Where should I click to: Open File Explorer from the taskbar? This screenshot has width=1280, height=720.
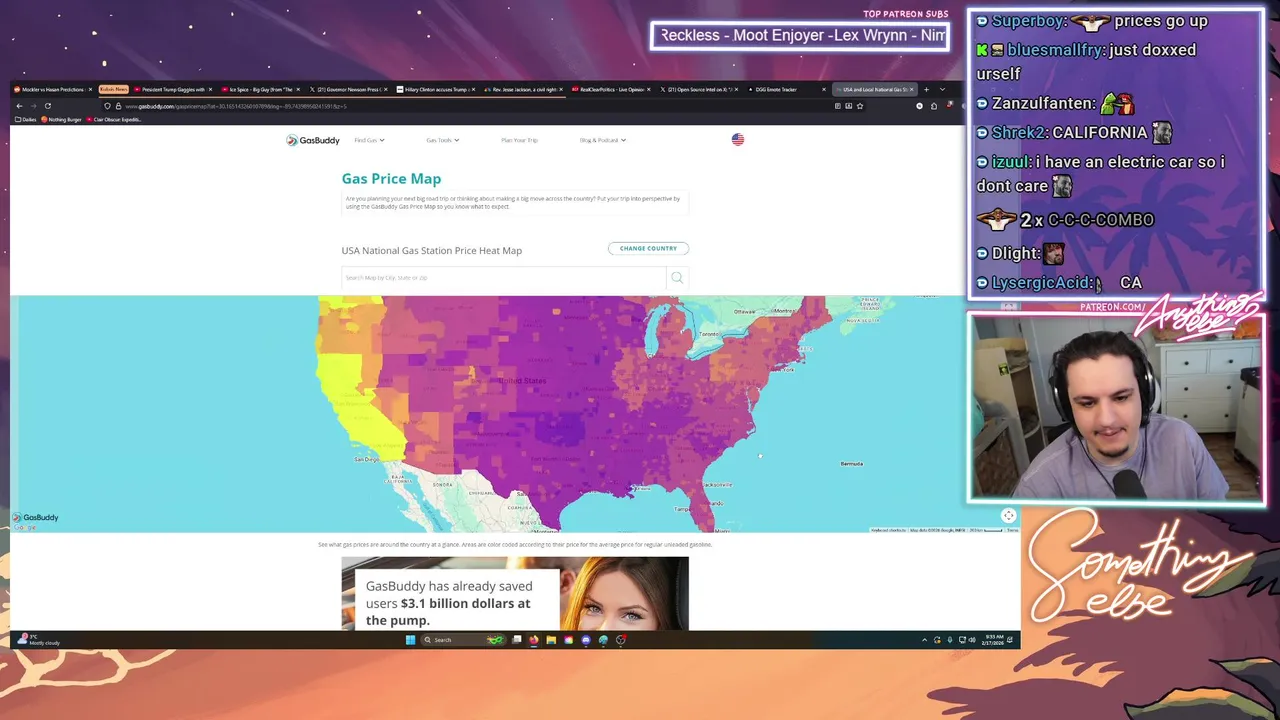[551, 640]
